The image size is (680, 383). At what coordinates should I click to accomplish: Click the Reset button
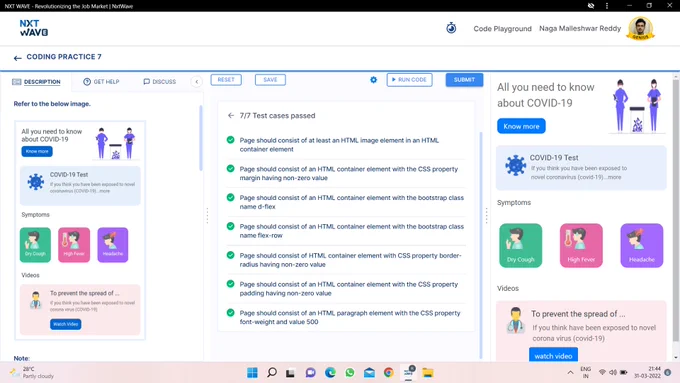(x=226, y=80)
